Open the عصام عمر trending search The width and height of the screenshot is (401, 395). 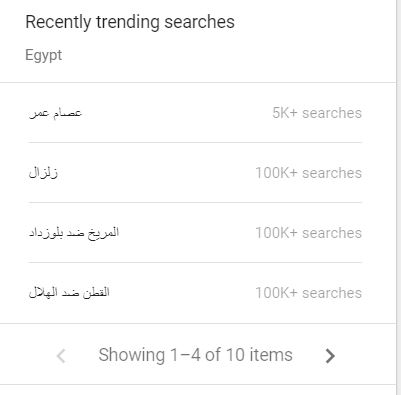[x=55, y=113]
